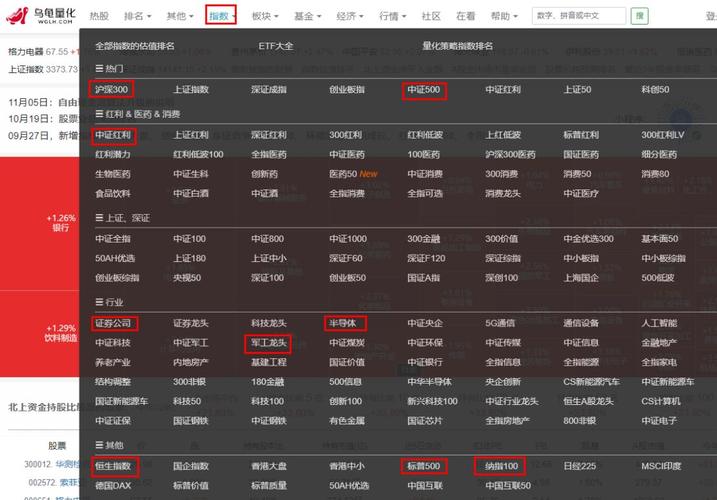Expand the 经济 dropdown menu

[x=350, y=16]
